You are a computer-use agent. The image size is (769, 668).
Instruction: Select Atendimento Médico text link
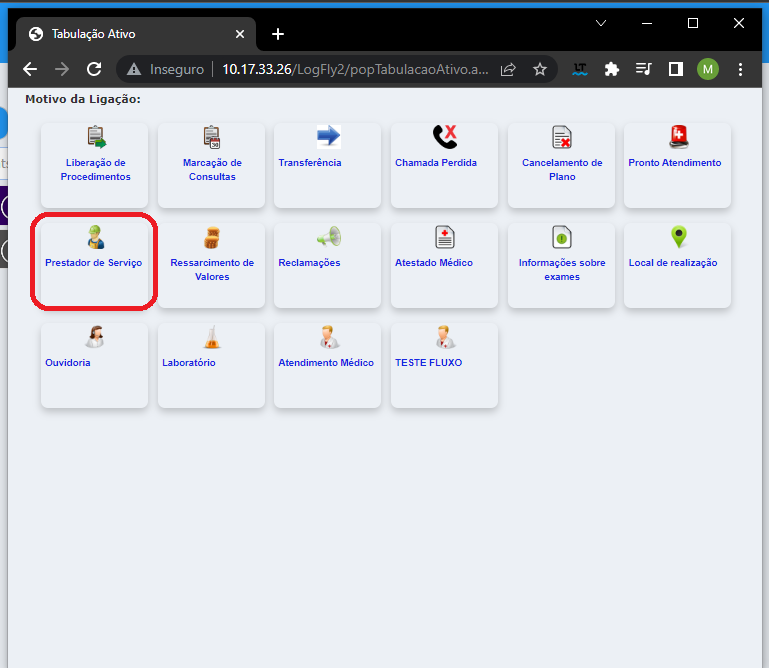326,363
